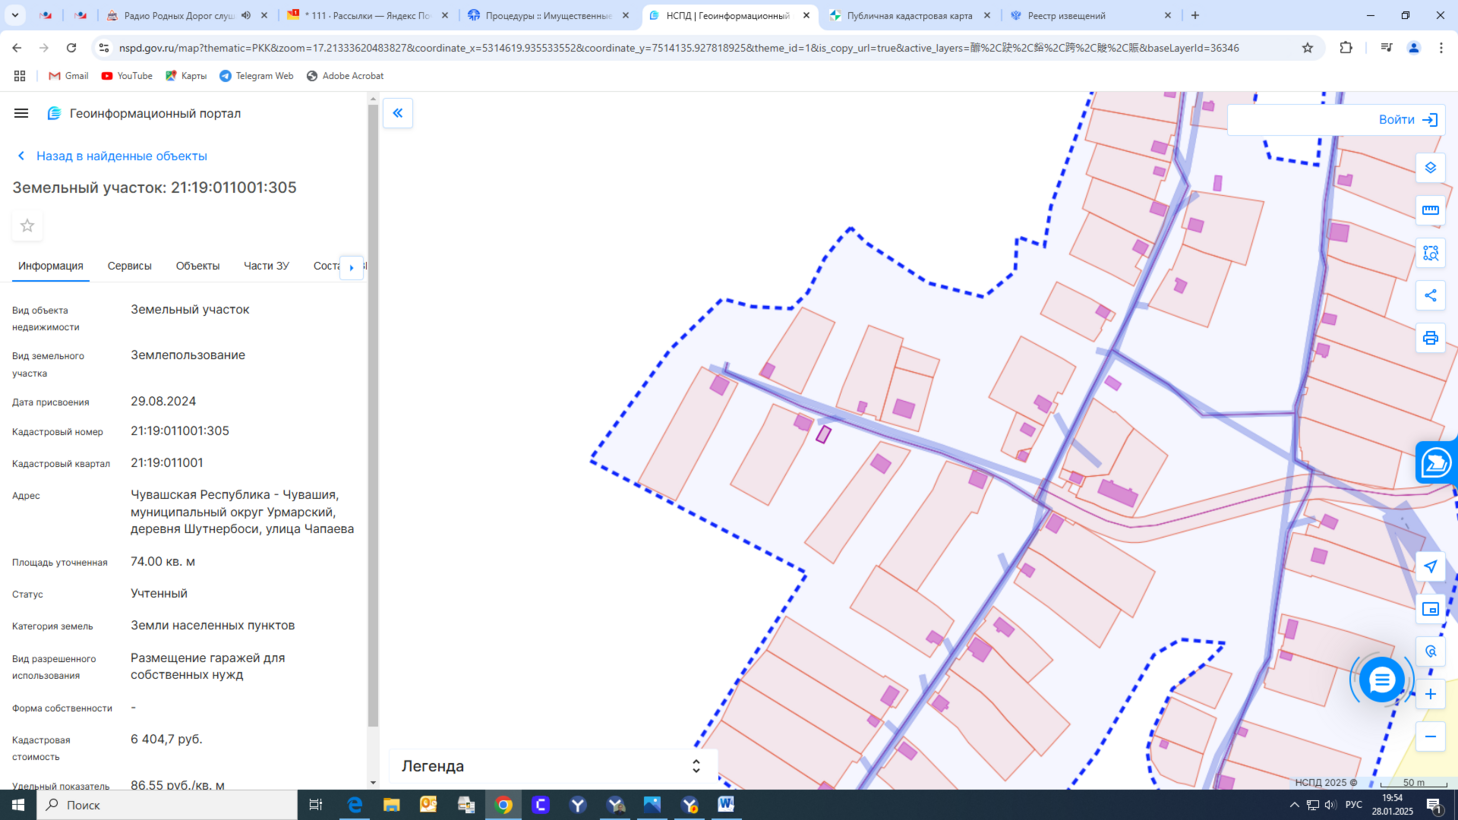Zoom in the map with plus button

pos(1430,694)
